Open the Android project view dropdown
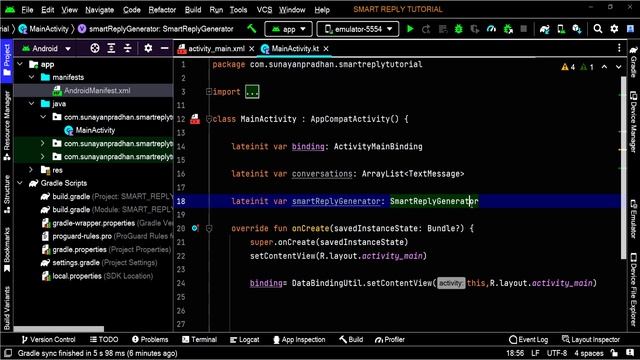 (x=47, y=49)
